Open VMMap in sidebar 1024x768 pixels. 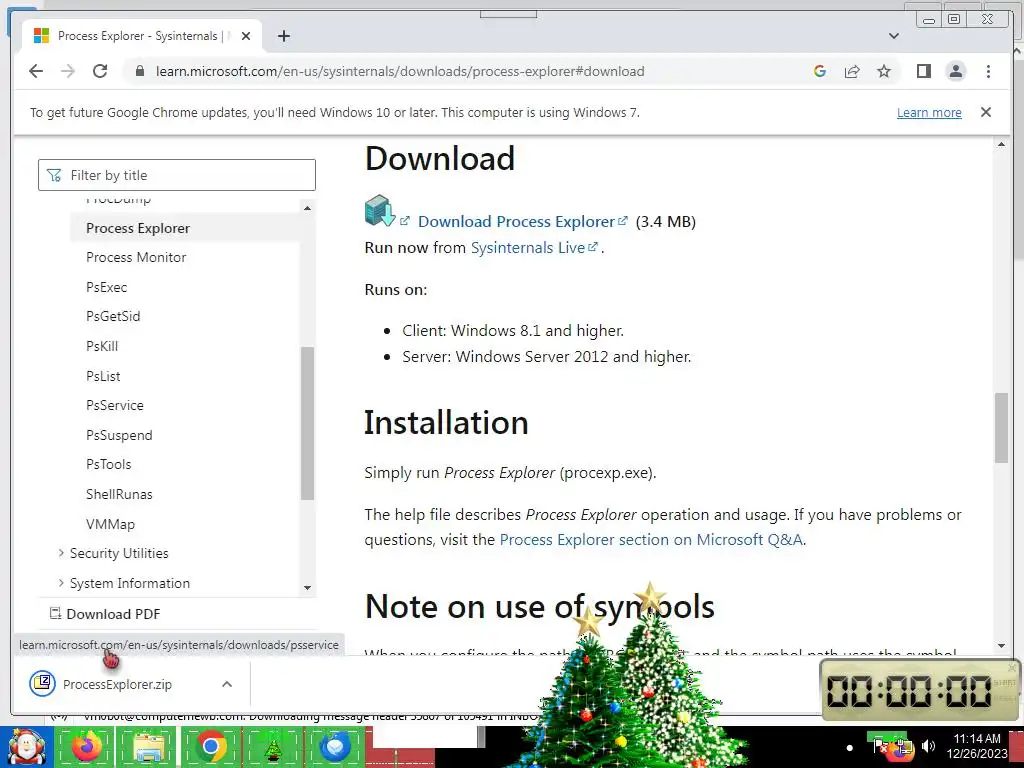click(x=110, y=524)
